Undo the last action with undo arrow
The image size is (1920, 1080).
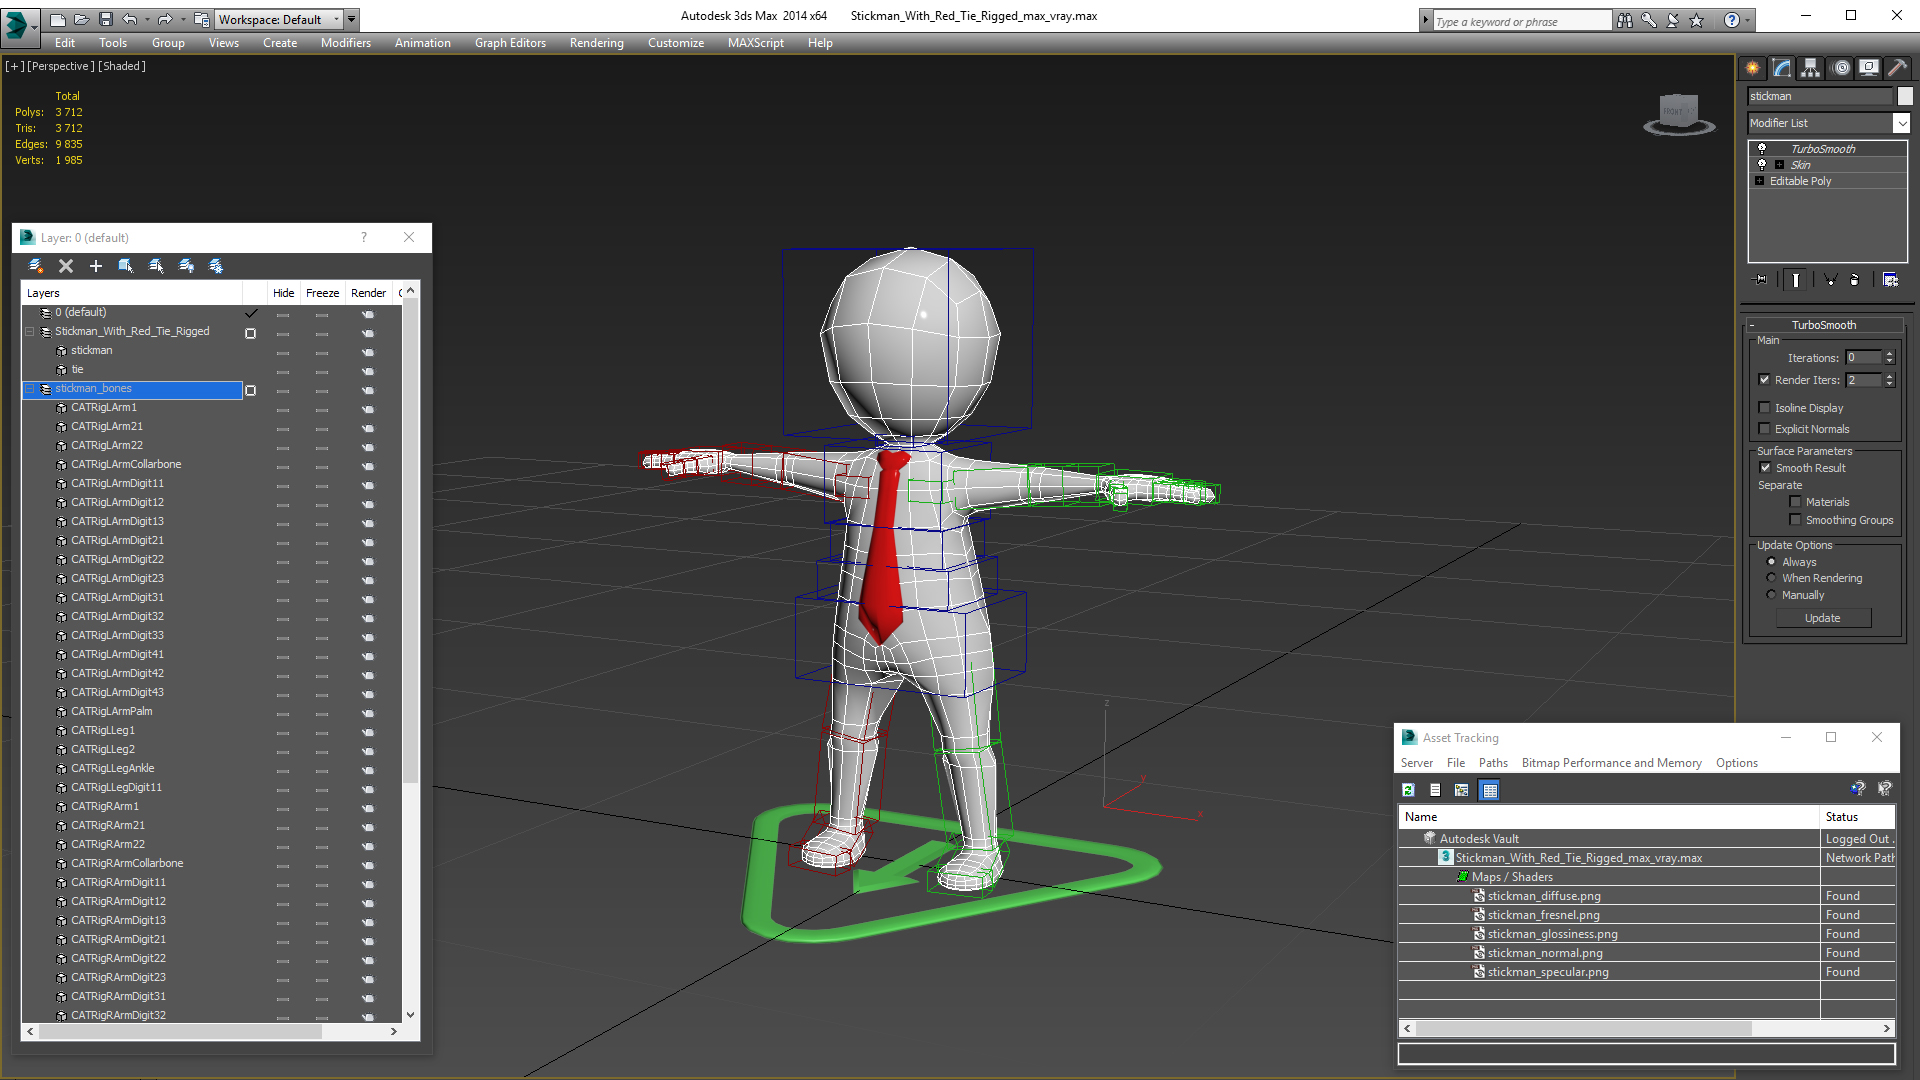point(129,19)
